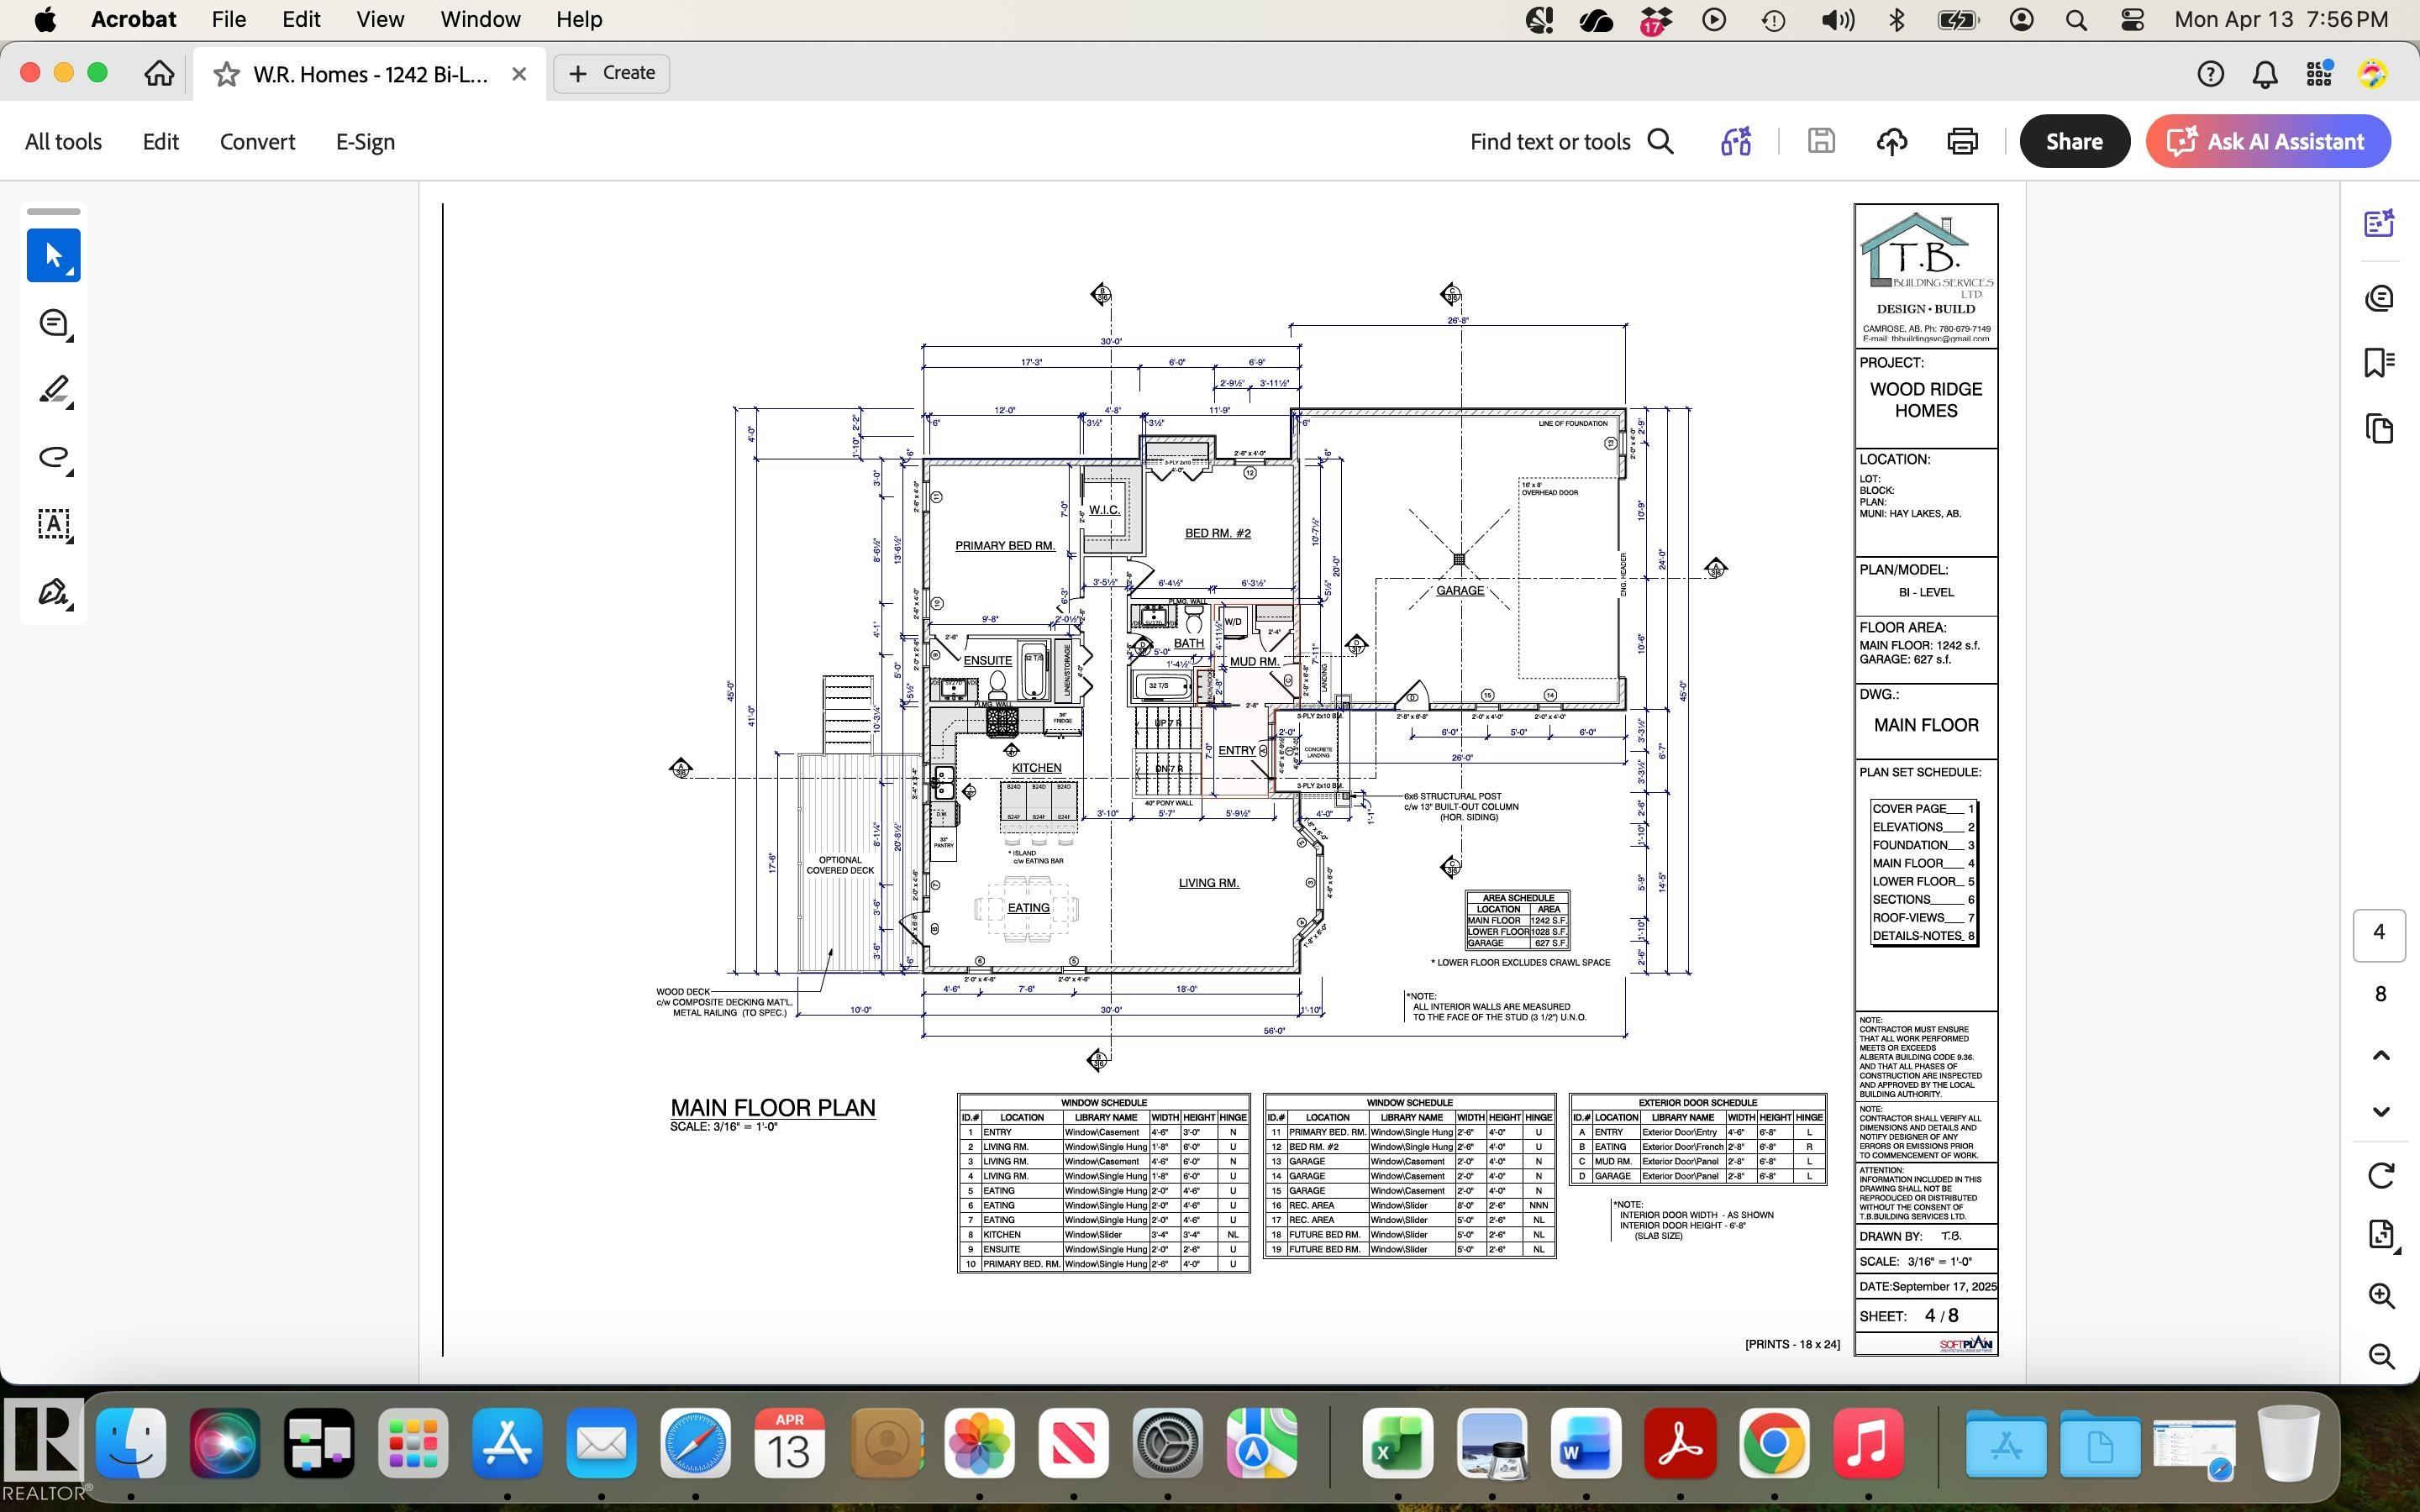Click Ask AI Assistant button
The height and width of the screenshot is (1512, 2420).
tap(2267, 141)
